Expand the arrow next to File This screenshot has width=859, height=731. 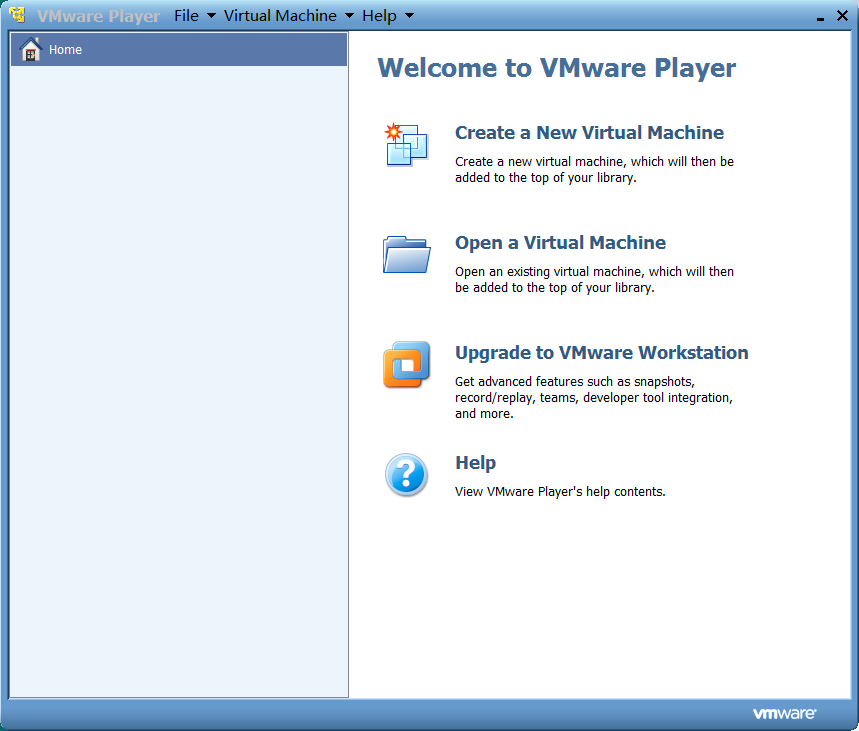coord(211,16)
